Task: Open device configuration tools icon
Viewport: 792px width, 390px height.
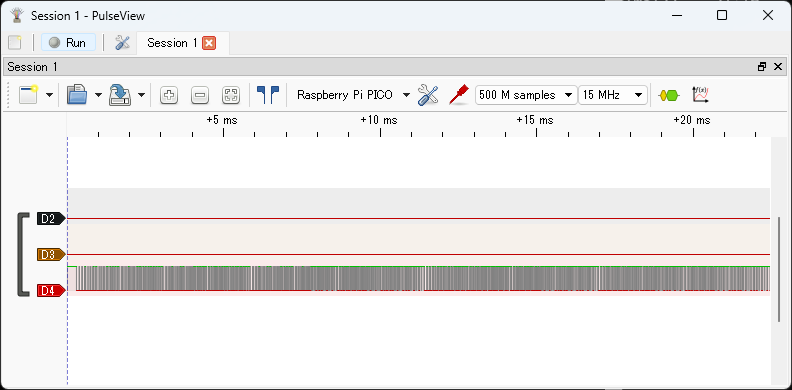Action: (x=428, y=95)
